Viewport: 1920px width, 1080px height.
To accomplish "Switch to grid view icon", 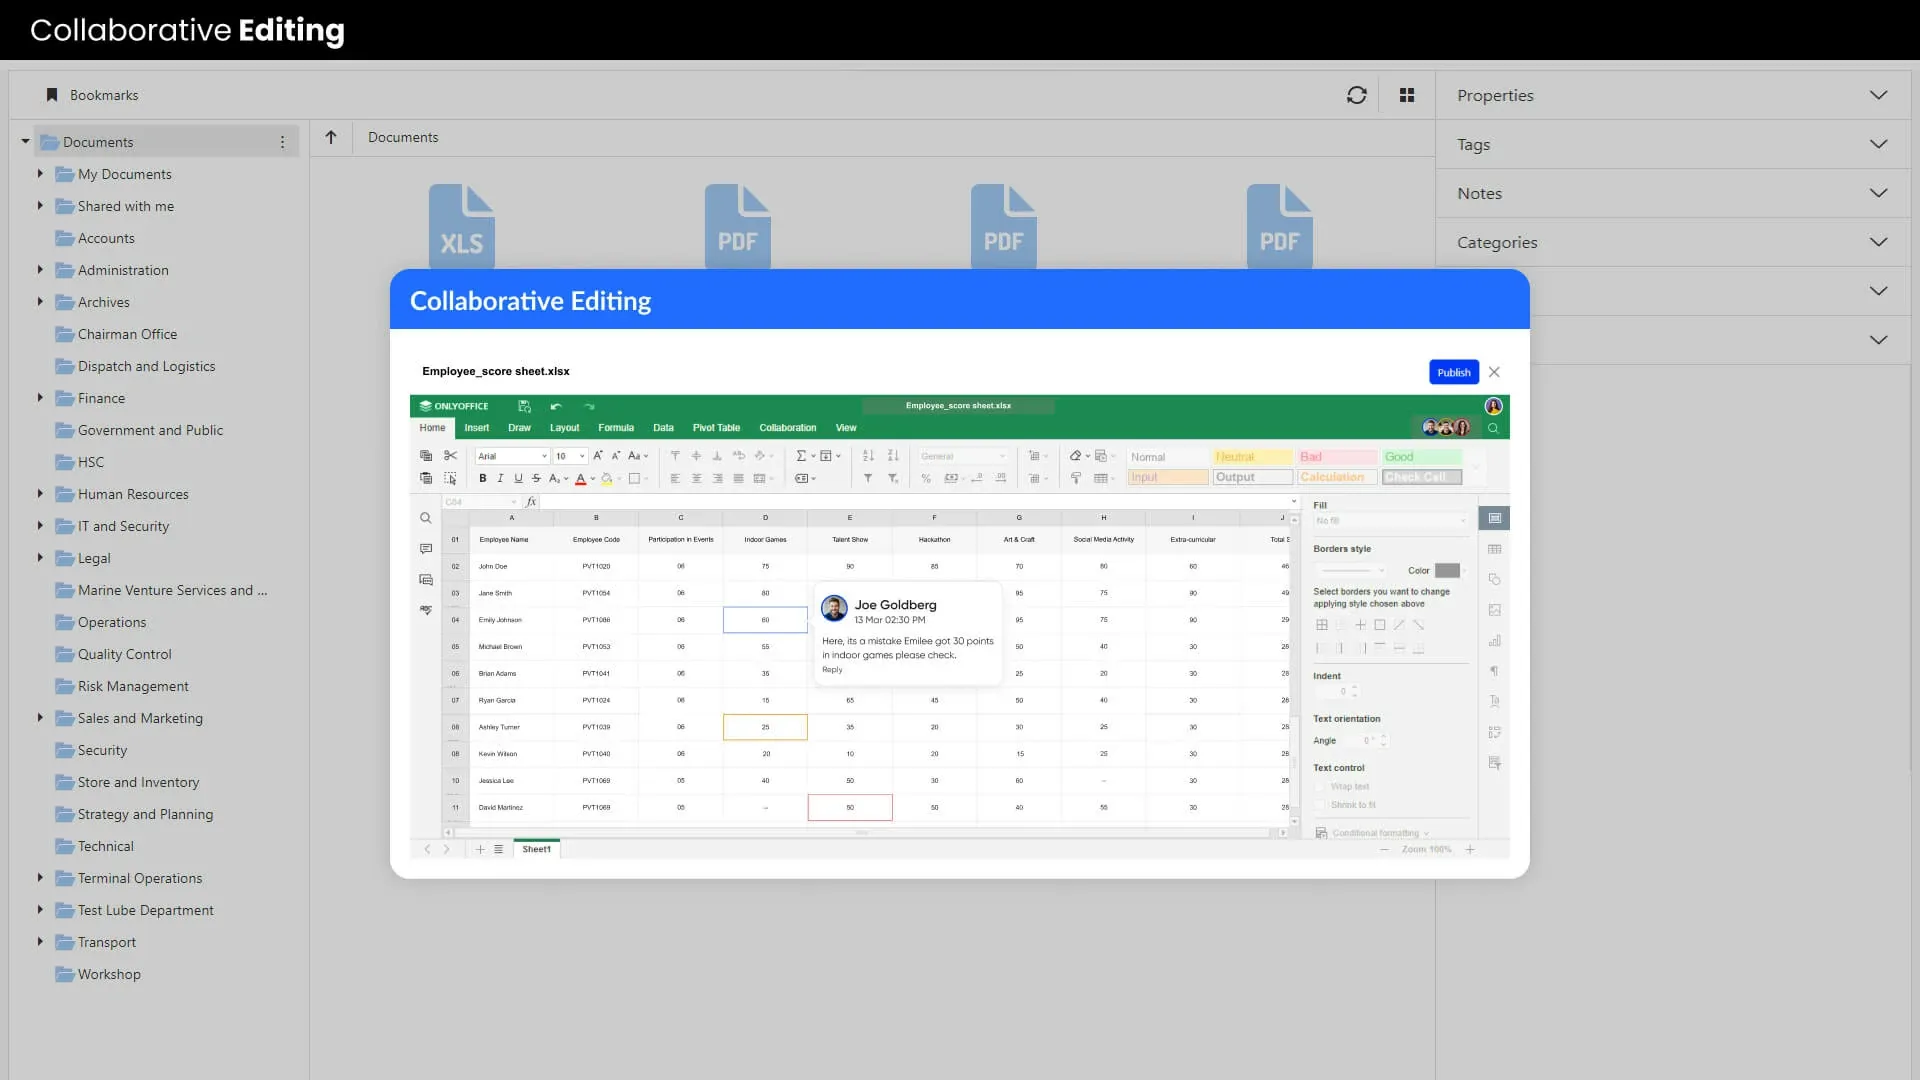I will (1407, 95).
